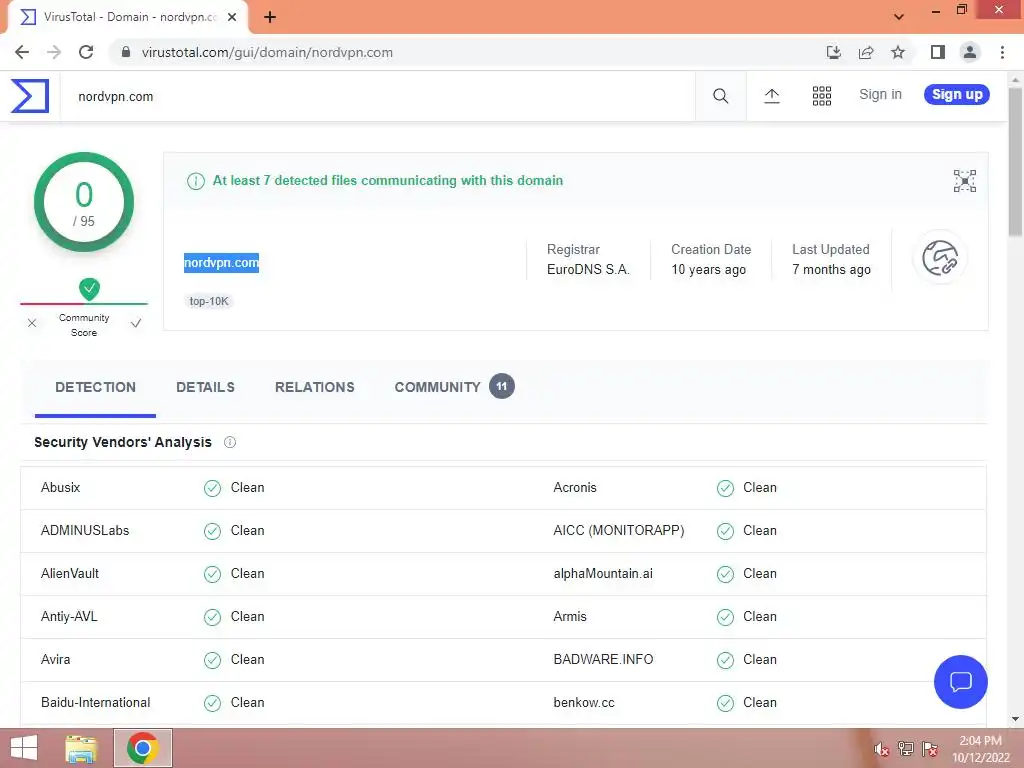Vote malicious with community score X
Screen dimensions: 1024x768
pos(32,323)
